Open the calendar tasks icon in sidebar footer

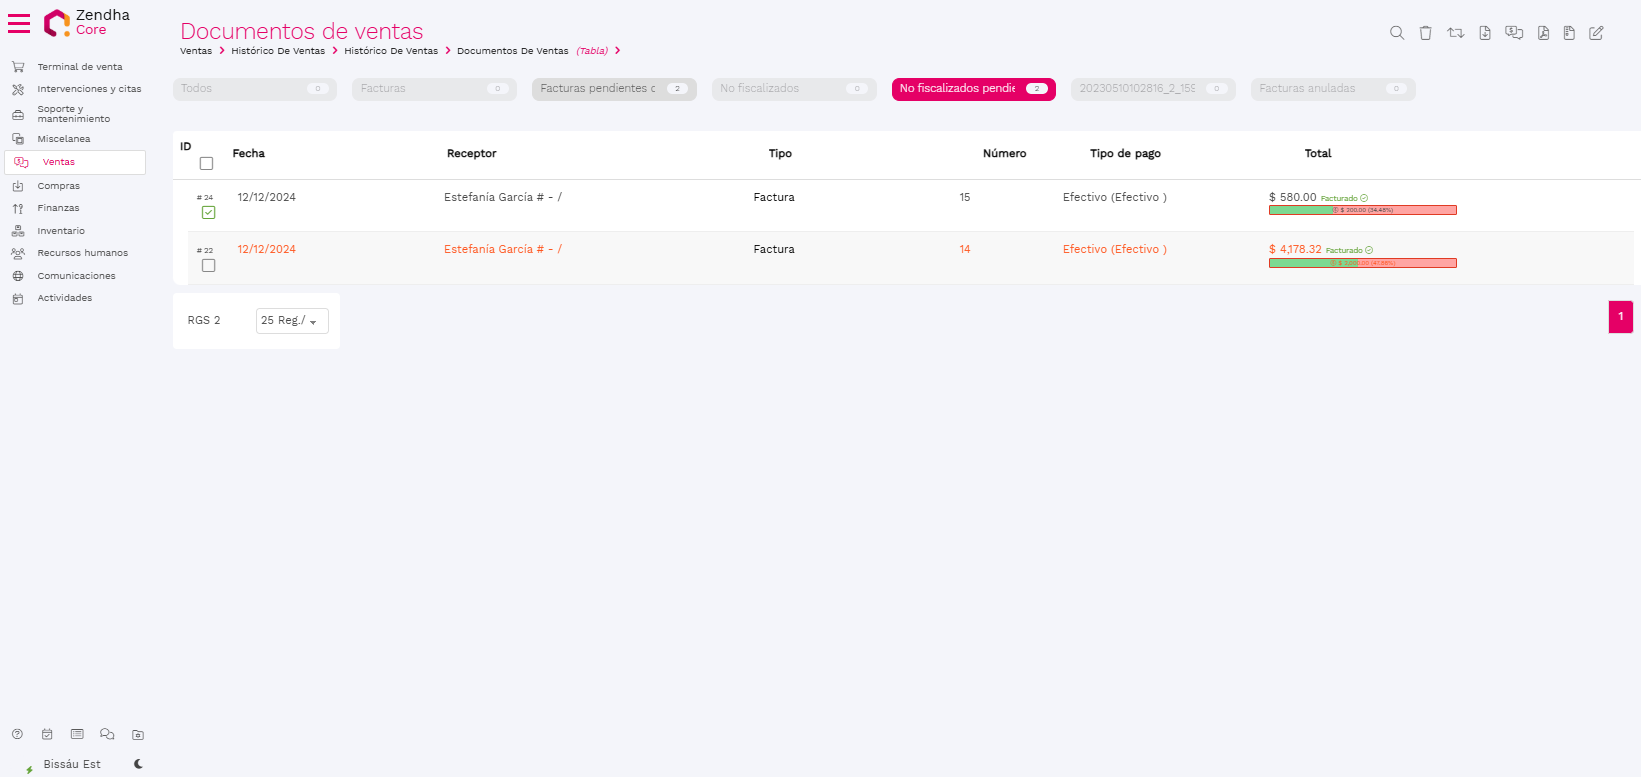point(47,734)
